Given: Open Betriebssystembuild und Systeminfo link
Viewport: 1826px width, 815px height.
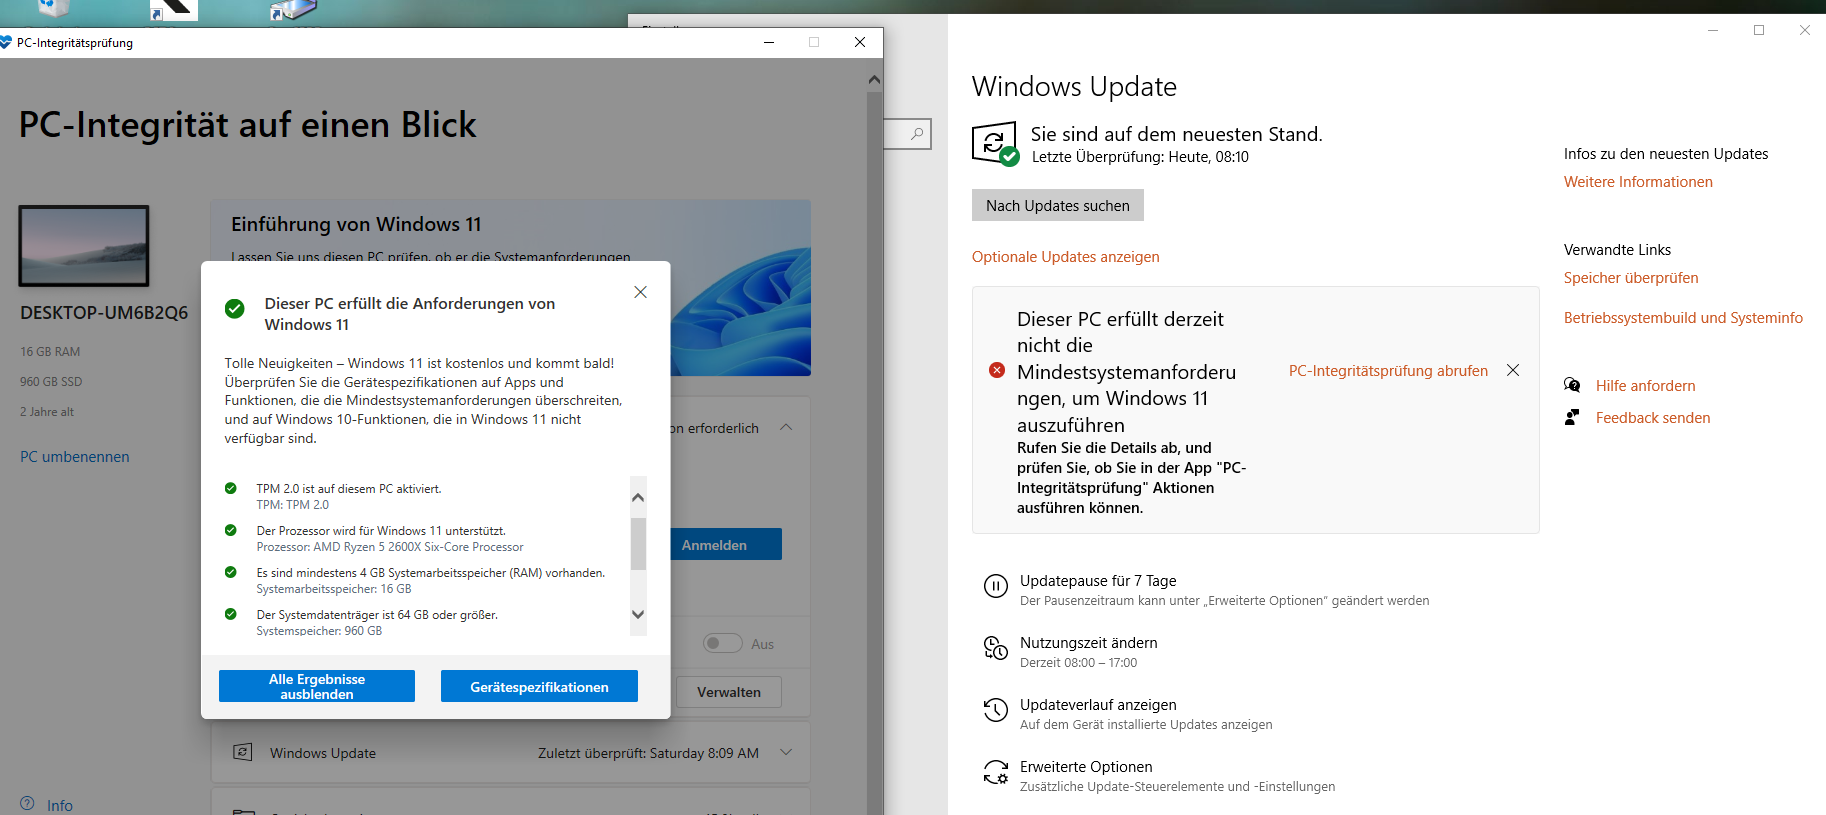Looking at the screenshot, I should 1683,318.
